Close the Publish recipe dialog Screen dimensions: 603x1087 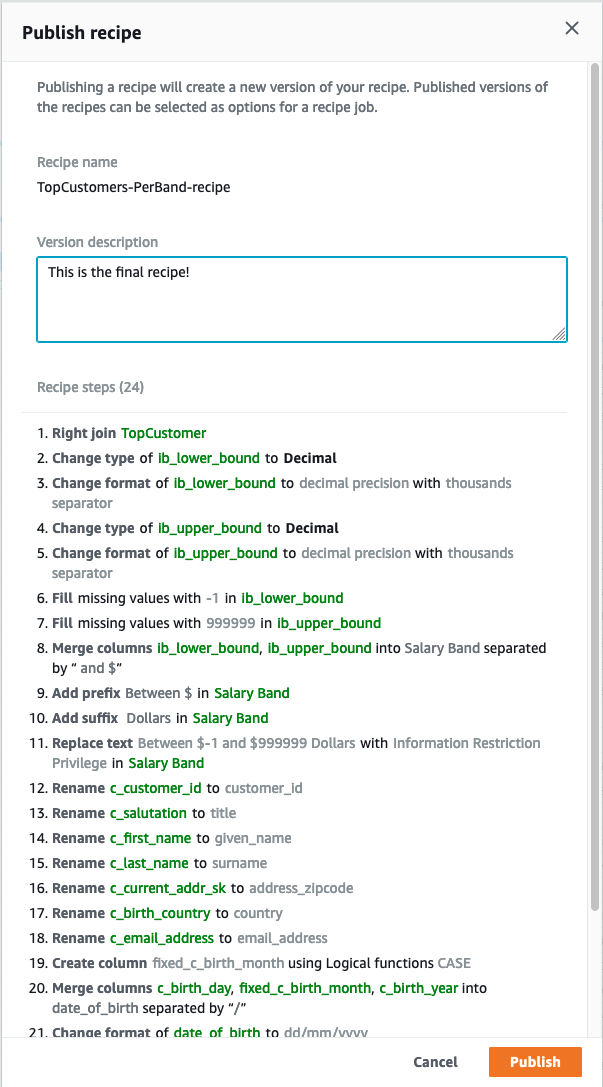pyautogui.click(x=572, y=28)
